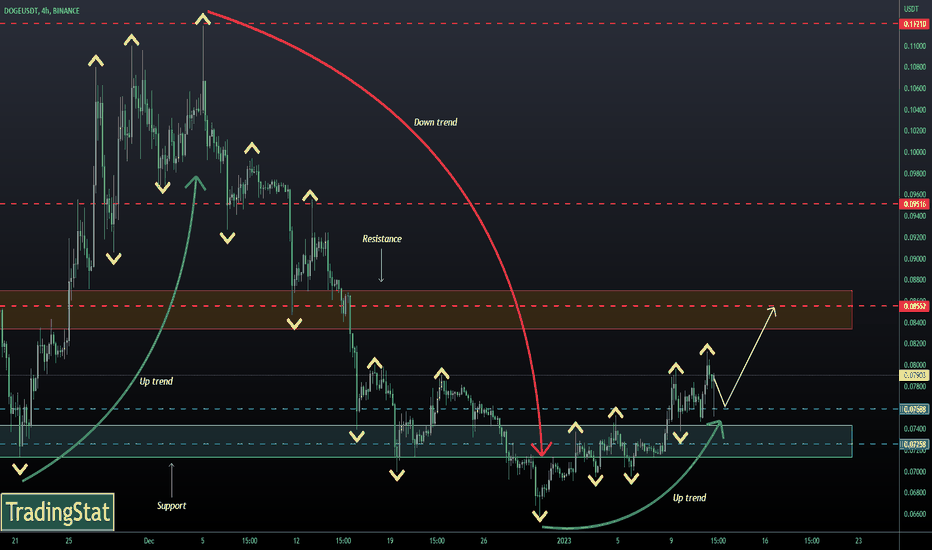Click the 0.10200 price axis label
The height and width of the screenshot is (550, 932).
pos(915,131)
